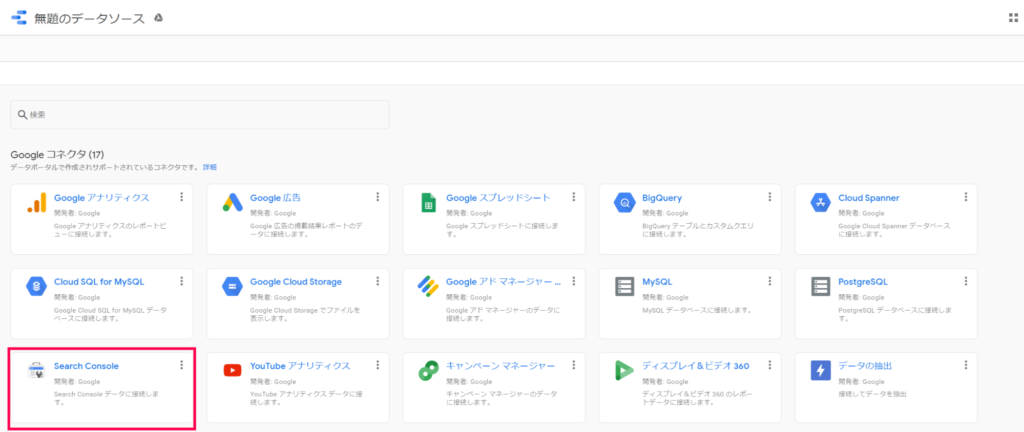Click the magnifier icon in the search box
Screen dimensions: 1024x432
coord(22,114)
